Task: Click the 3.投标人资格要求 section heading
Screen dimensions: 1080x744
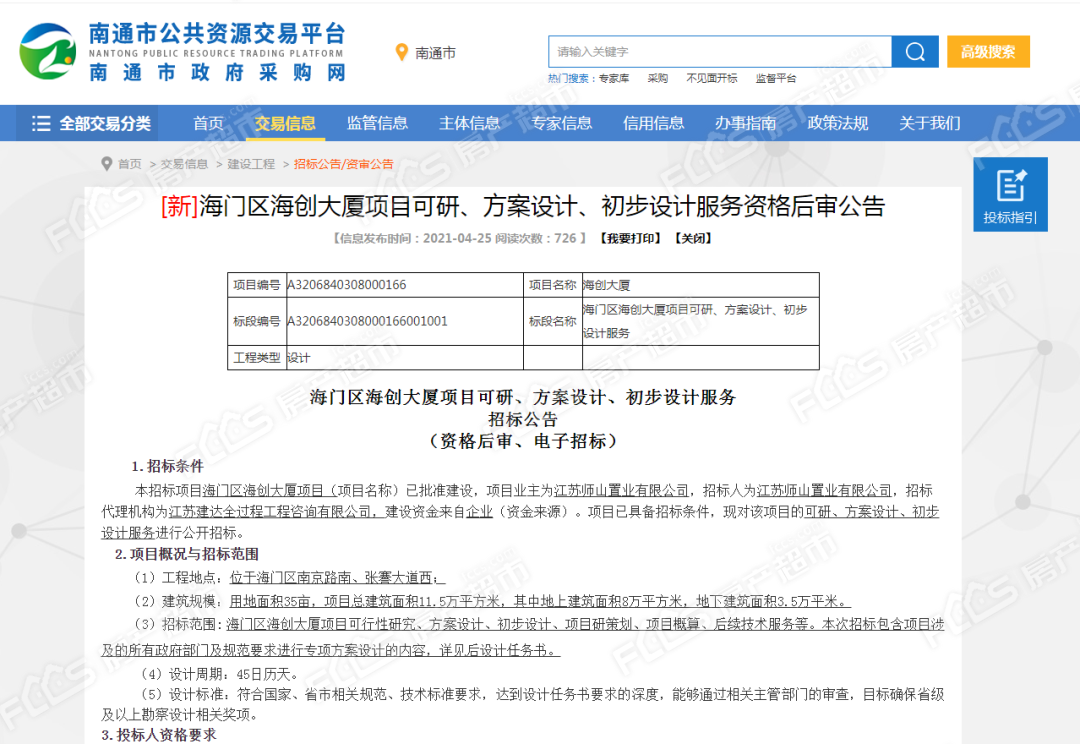Action: pyautogui.click(x=158, y=735)
